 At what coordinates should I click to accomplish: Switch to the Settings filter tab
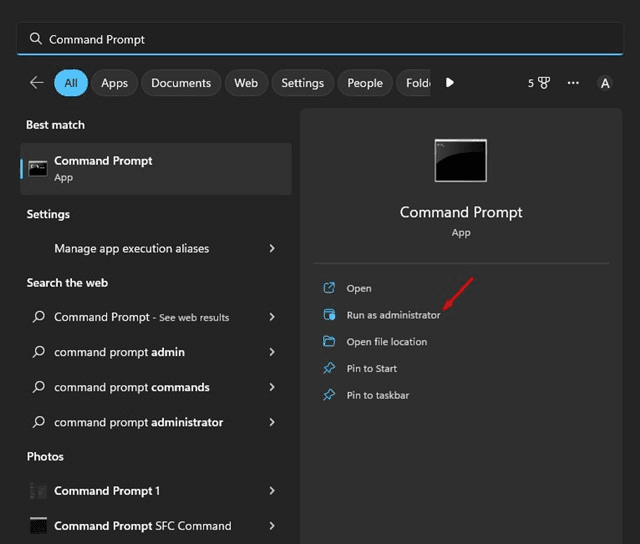pyautogui.click(x=302, y=83)
